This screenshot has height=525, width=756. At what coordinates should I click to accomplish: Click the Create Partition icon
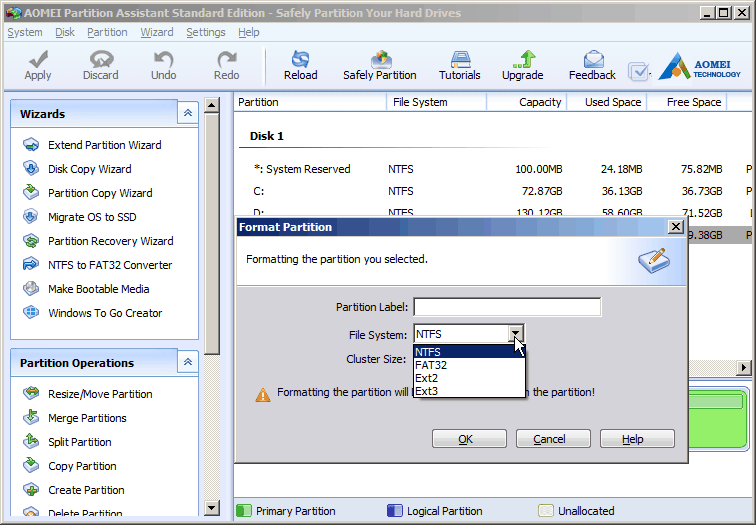click(31, 489)
